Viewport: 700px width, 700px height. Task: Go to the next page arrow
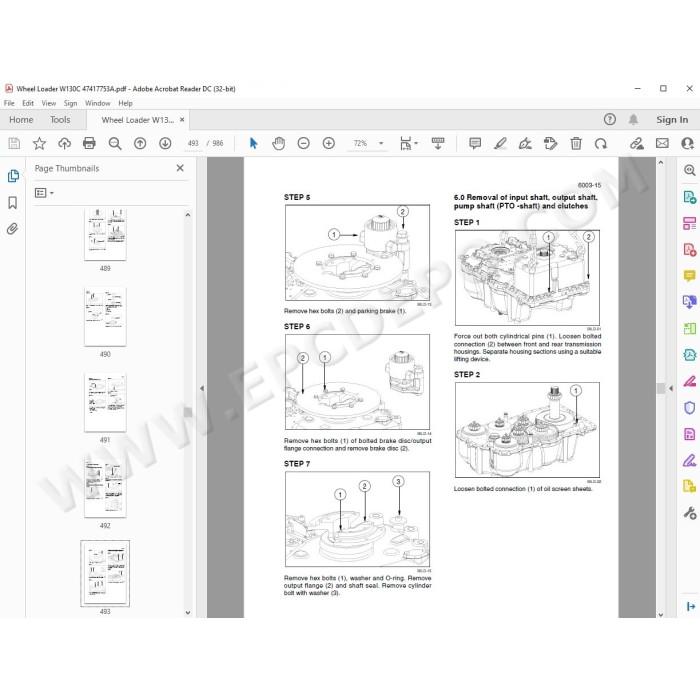165,143
